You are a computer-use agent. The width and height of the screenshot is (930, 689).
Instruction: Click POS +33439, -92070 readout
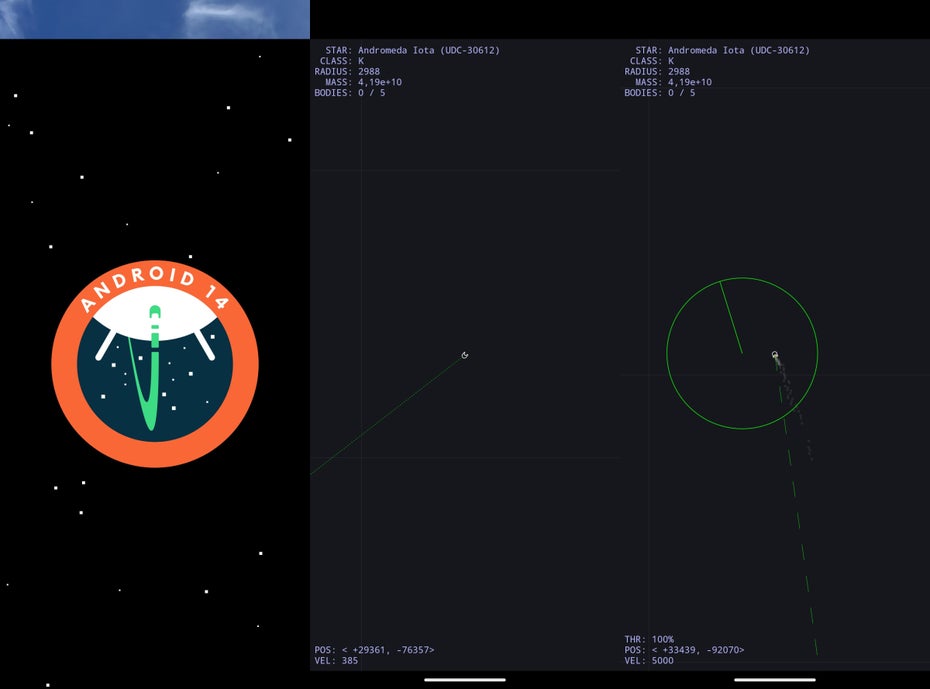684,650
